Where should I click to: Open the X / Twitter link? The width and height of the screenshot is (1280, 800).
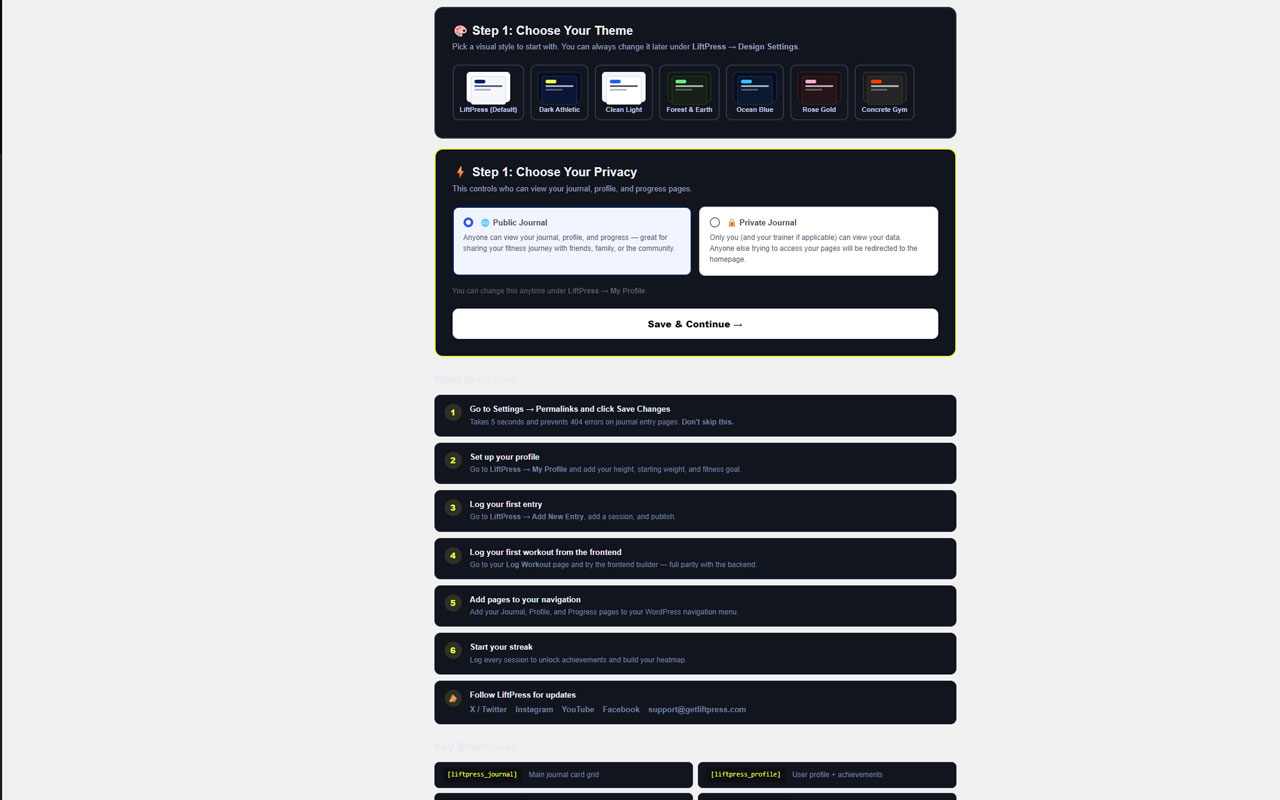(x=488, y=709)
